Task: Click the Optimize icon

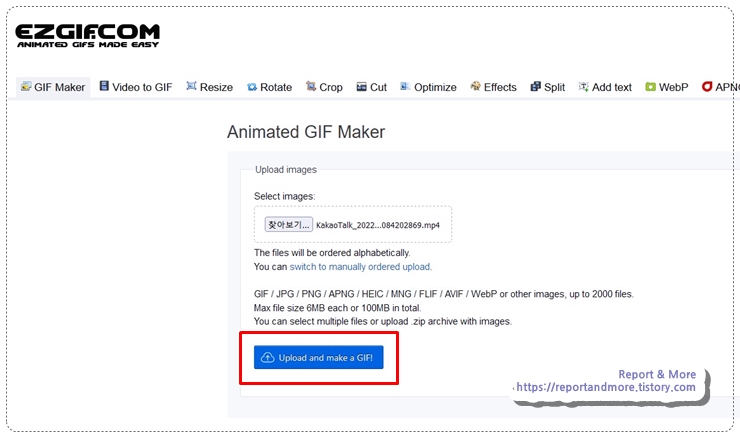Action: [x=405, y=86]
